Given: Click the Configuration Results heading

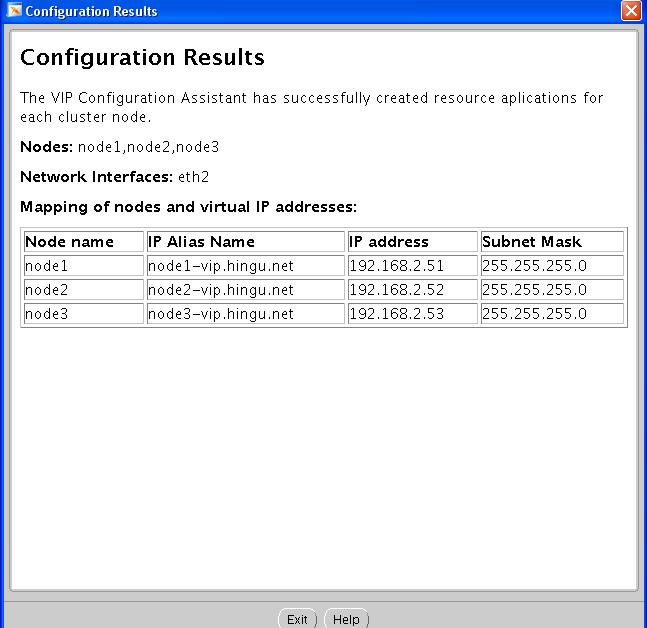Looking at the screenshot, I should pos(142,57).
